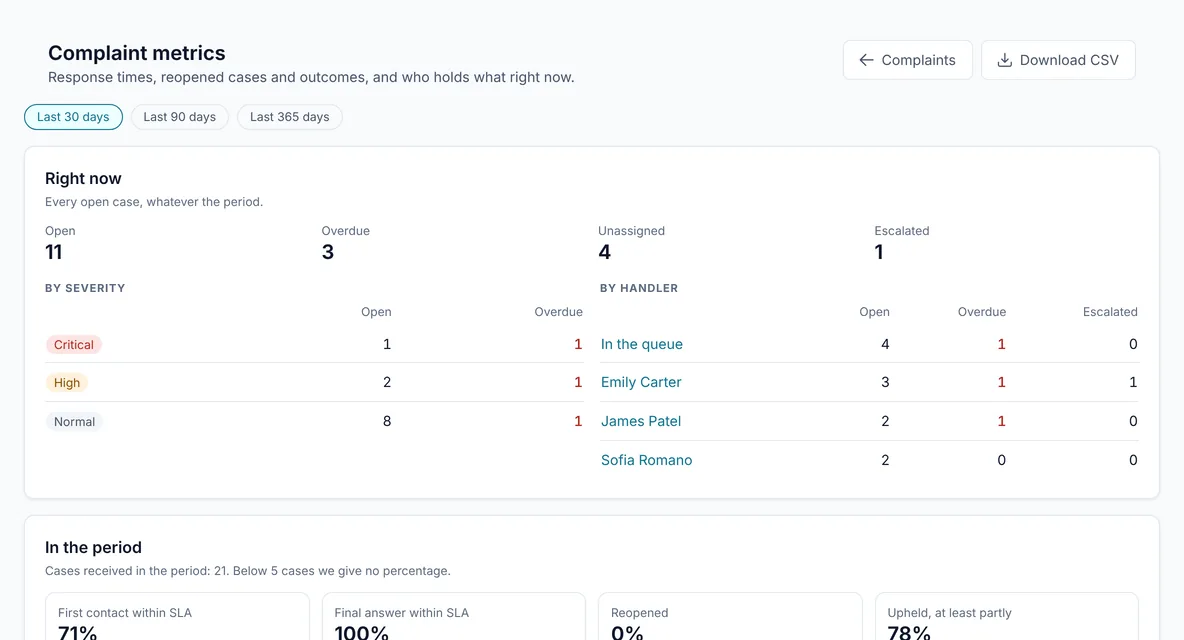Select the Last 30 days filter
The width and height of the screenshot is (1184, 640).
(73, 117)
